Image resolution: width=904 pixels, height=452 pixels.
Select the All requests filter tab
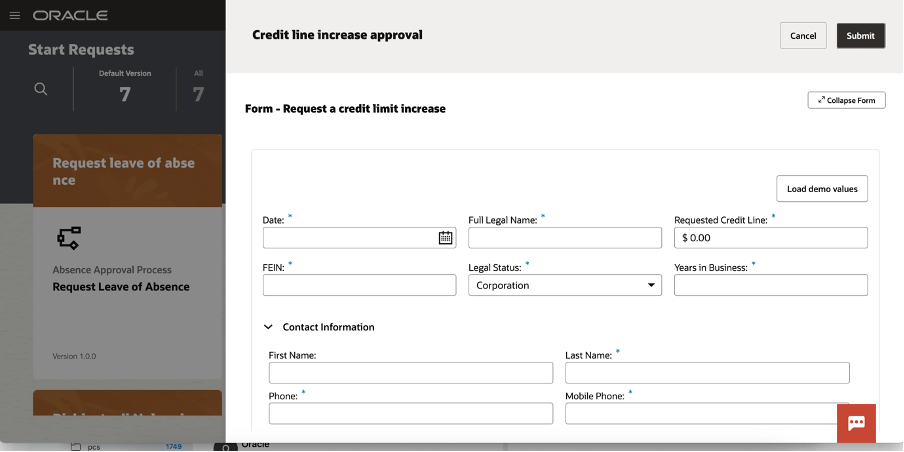tap(198, 87)
